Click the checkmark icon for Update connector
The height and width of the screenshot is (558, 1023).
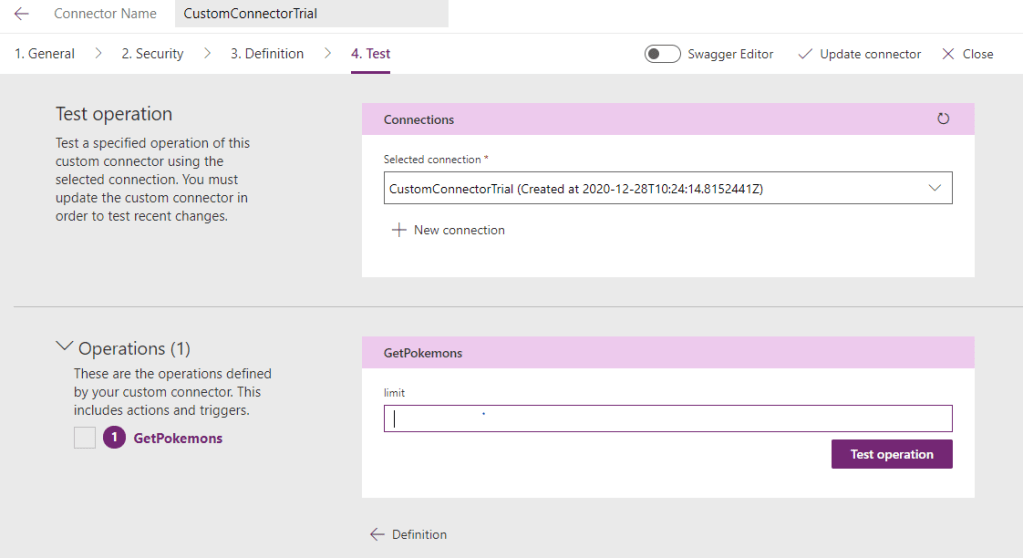(x=805, y=54)
